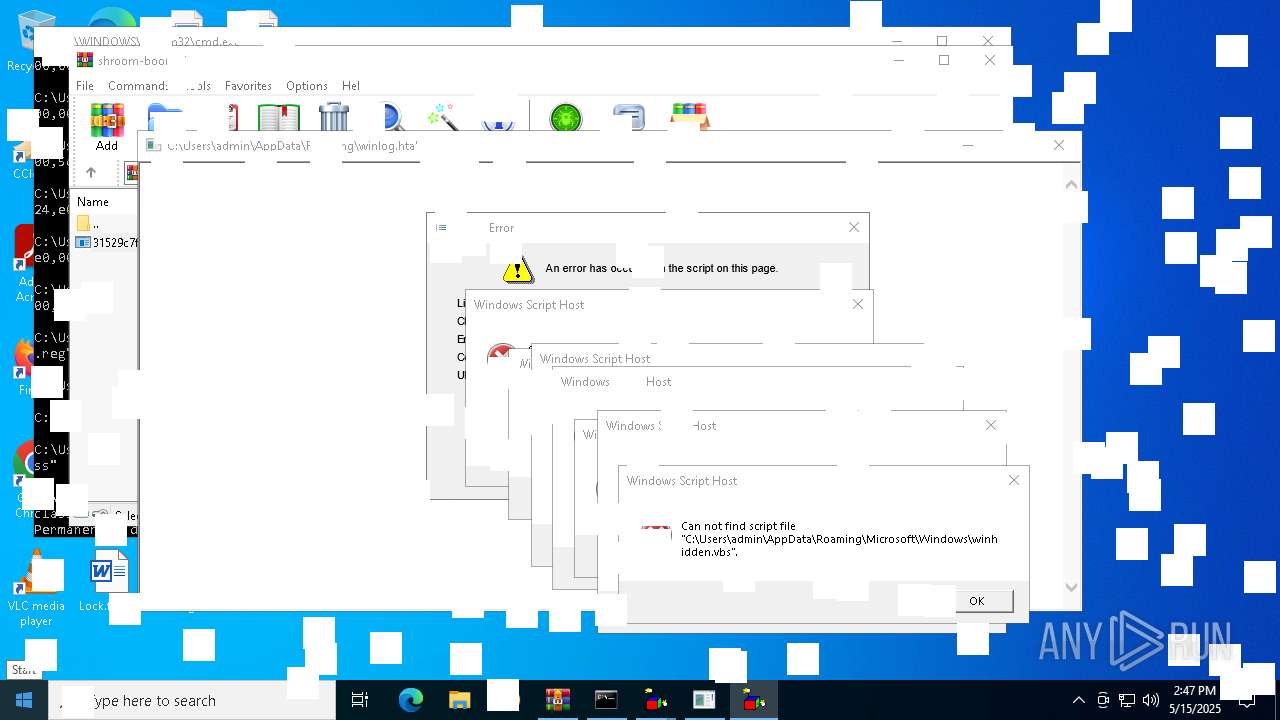The width and height of the screenshot is (1280, 720).
Task: Expand the hidden system tray icons chevron
Action: 1078,700
